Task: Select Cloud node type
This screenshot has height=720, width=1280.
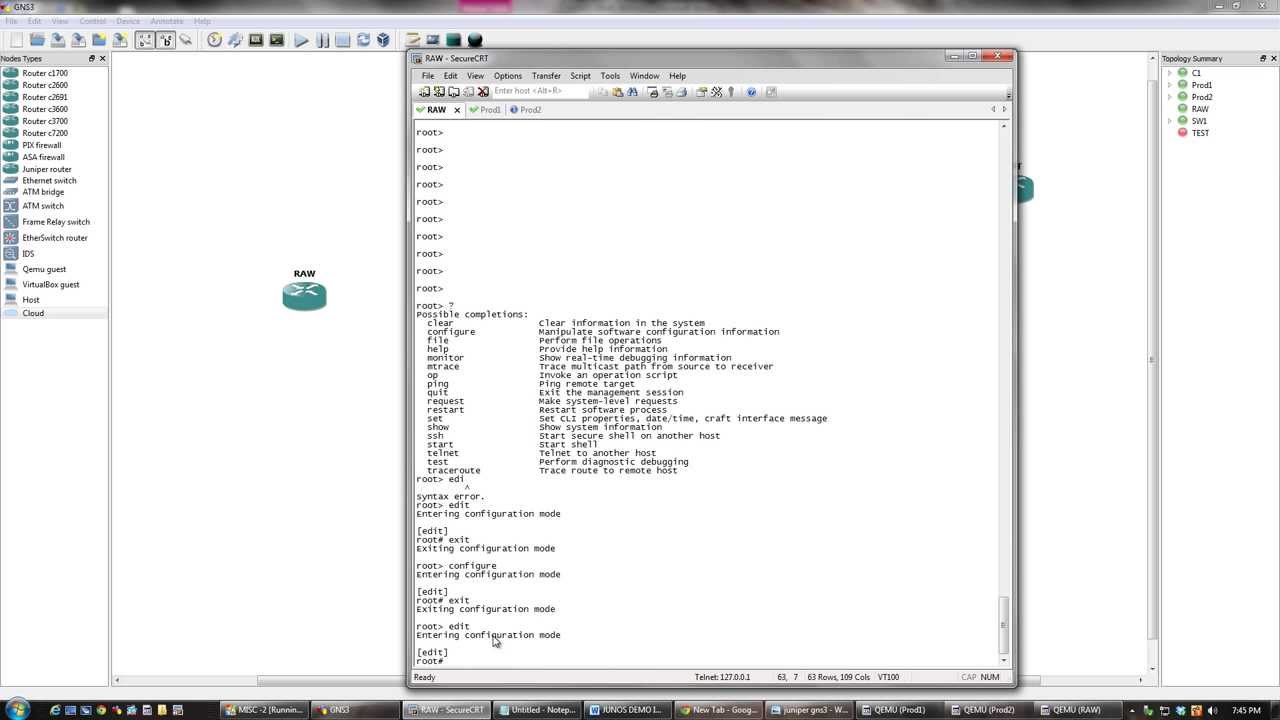Action: pyautogui.click(x=33, y=313)
